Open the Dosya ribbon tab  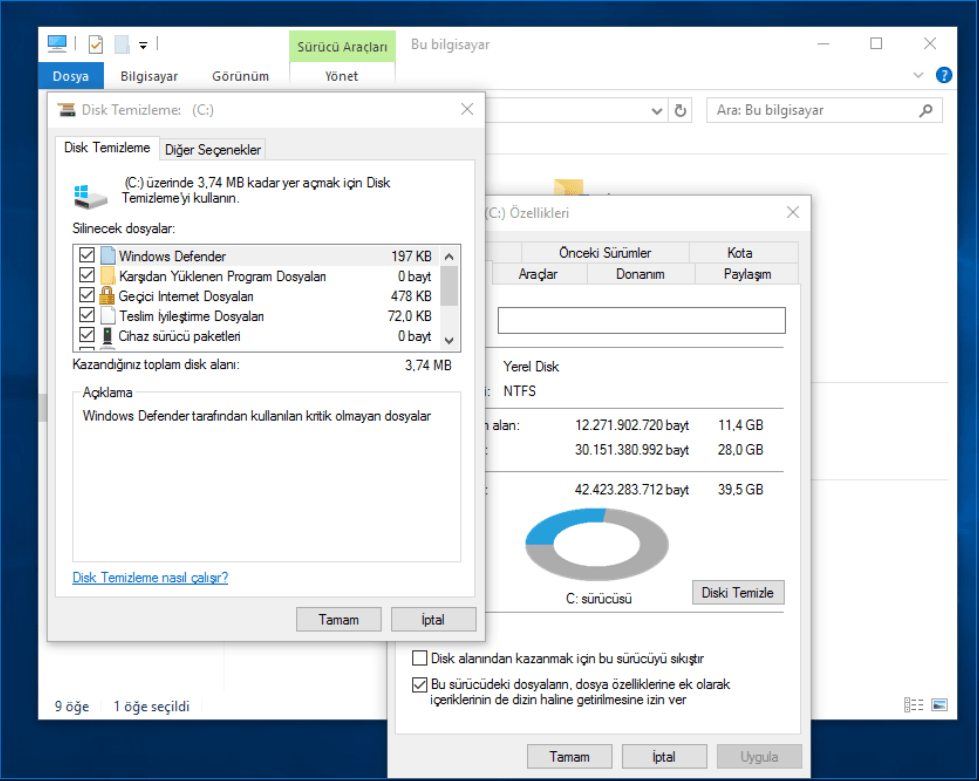tap(71, 76)
